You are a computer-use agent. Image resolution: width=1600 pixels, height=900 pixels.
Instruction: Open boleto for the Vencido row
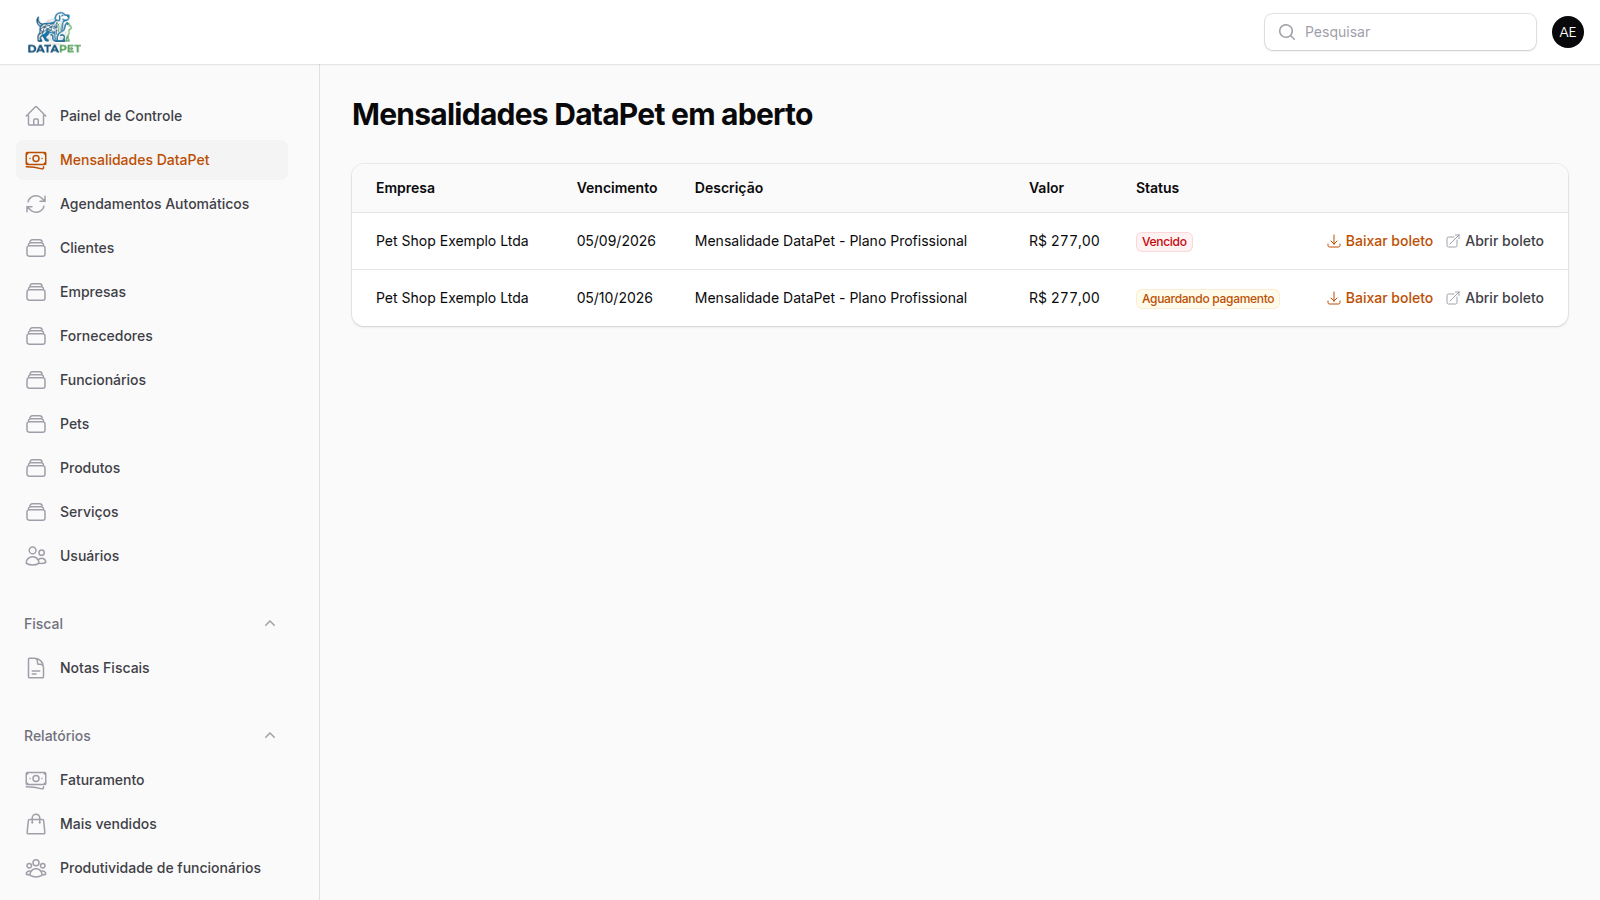click(x=1495, y=241)
